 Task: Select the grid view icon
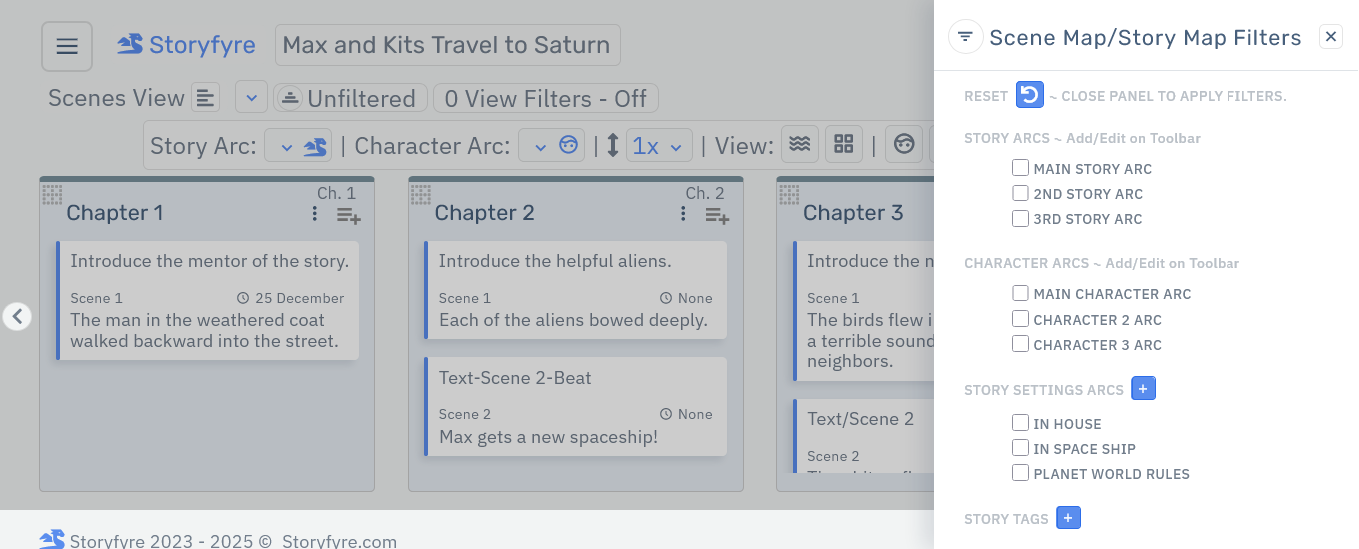tap(844, 145)
